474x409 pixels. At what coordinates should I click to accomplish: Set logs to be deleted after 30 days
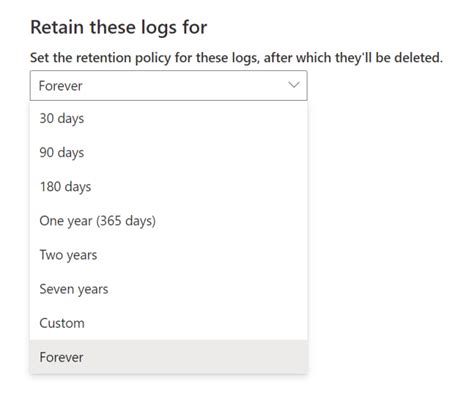click(x=169, y=118)
